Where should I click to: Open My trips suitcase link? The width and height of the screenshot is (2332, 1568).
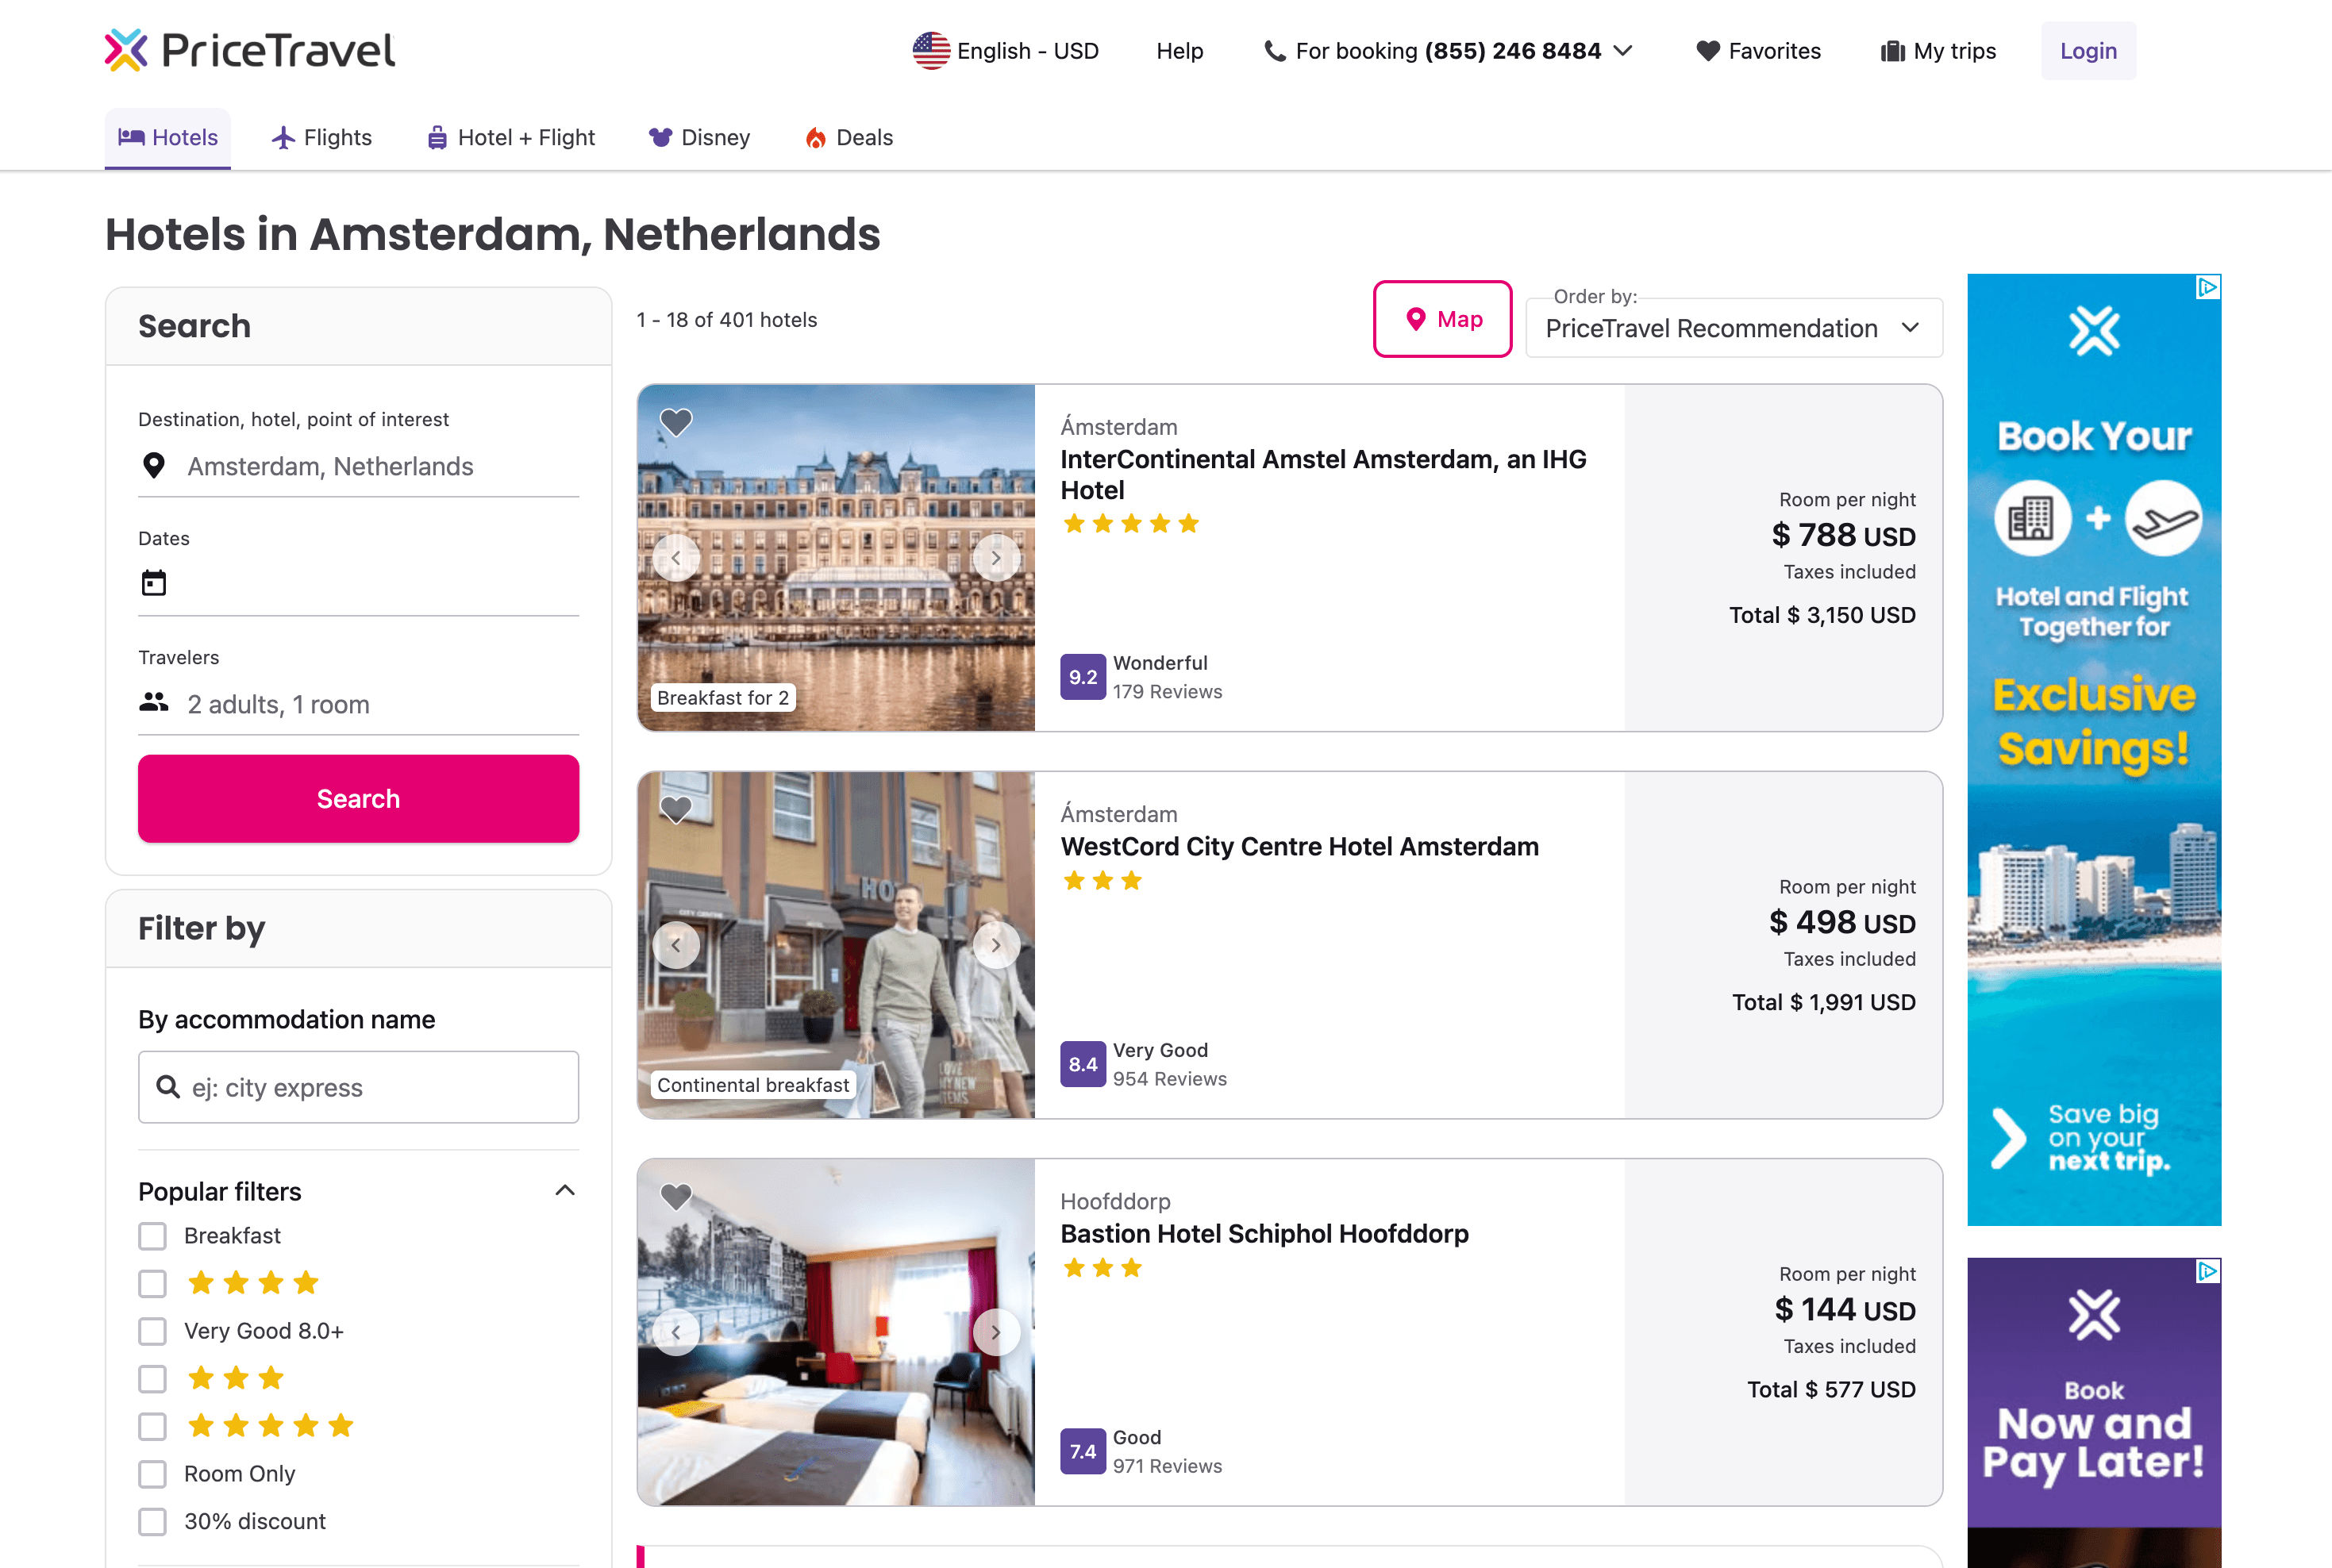point(1938,51)
